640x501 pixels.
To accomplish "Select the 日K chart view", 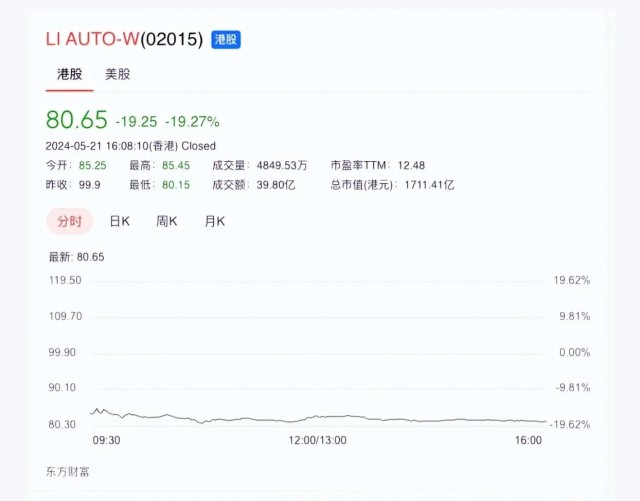I will [120, 221].
